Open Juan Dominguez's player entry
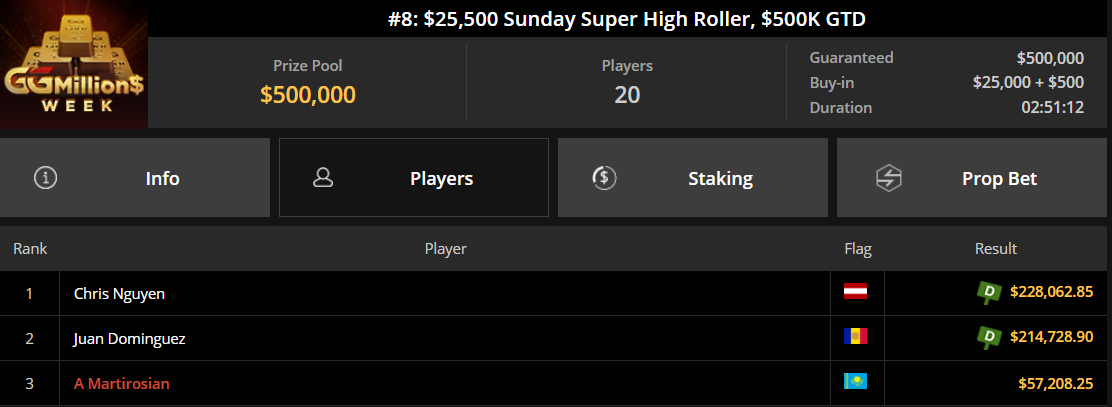This screenshot has width=1112, height=407. [129, 339]
